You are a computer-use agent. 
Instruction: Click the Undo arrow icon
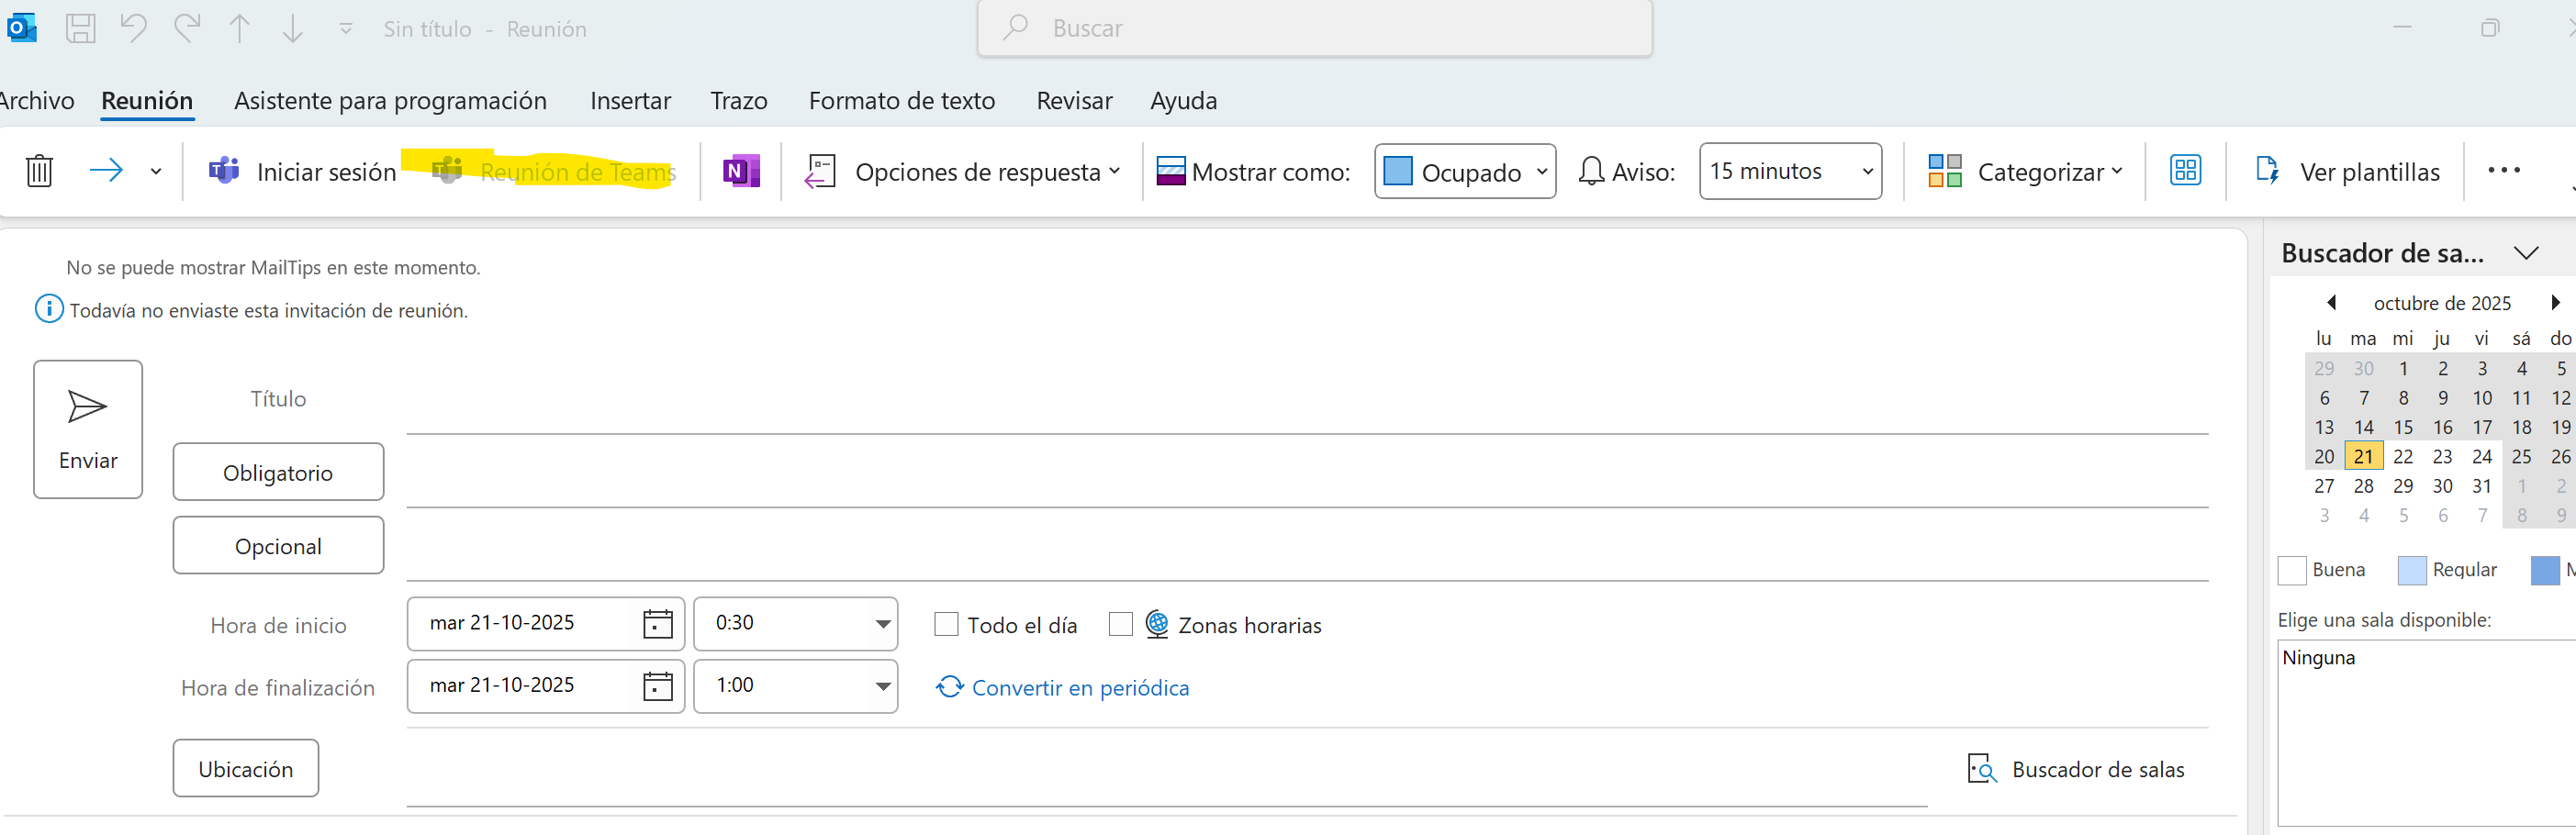133,28
